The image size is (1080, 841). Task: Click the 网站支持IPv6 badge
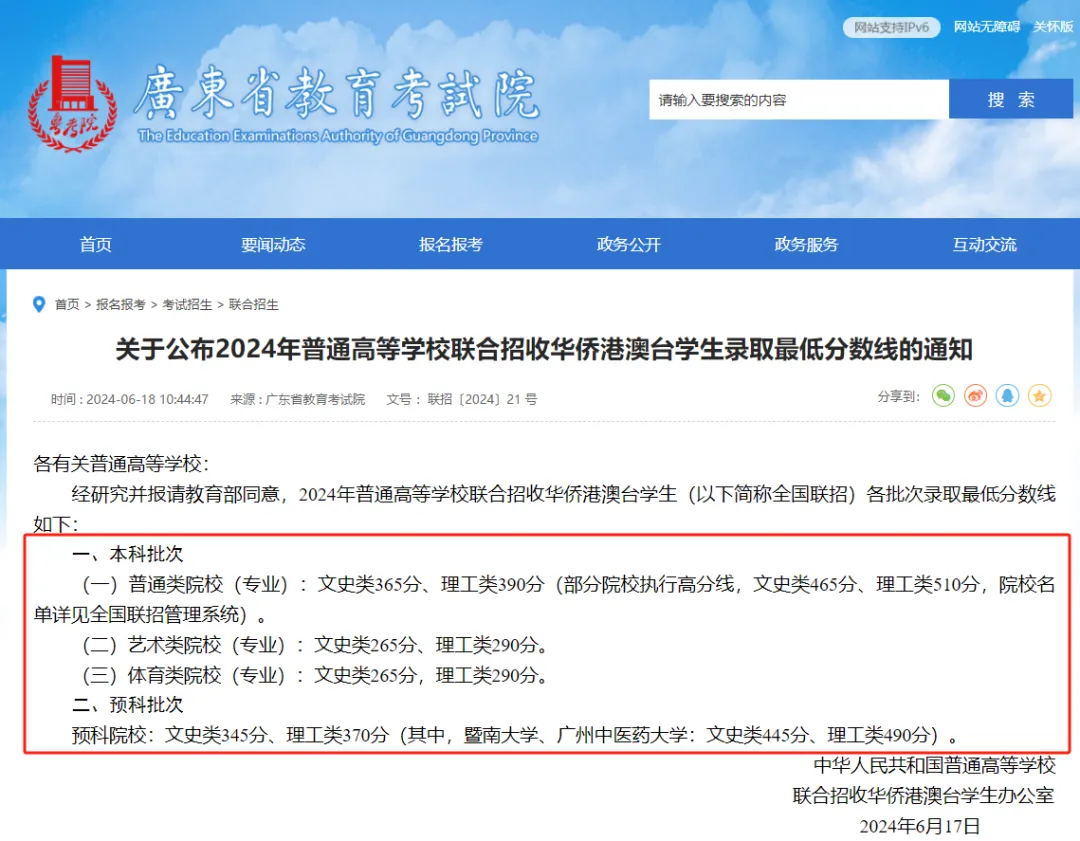[x=891, y=27]
